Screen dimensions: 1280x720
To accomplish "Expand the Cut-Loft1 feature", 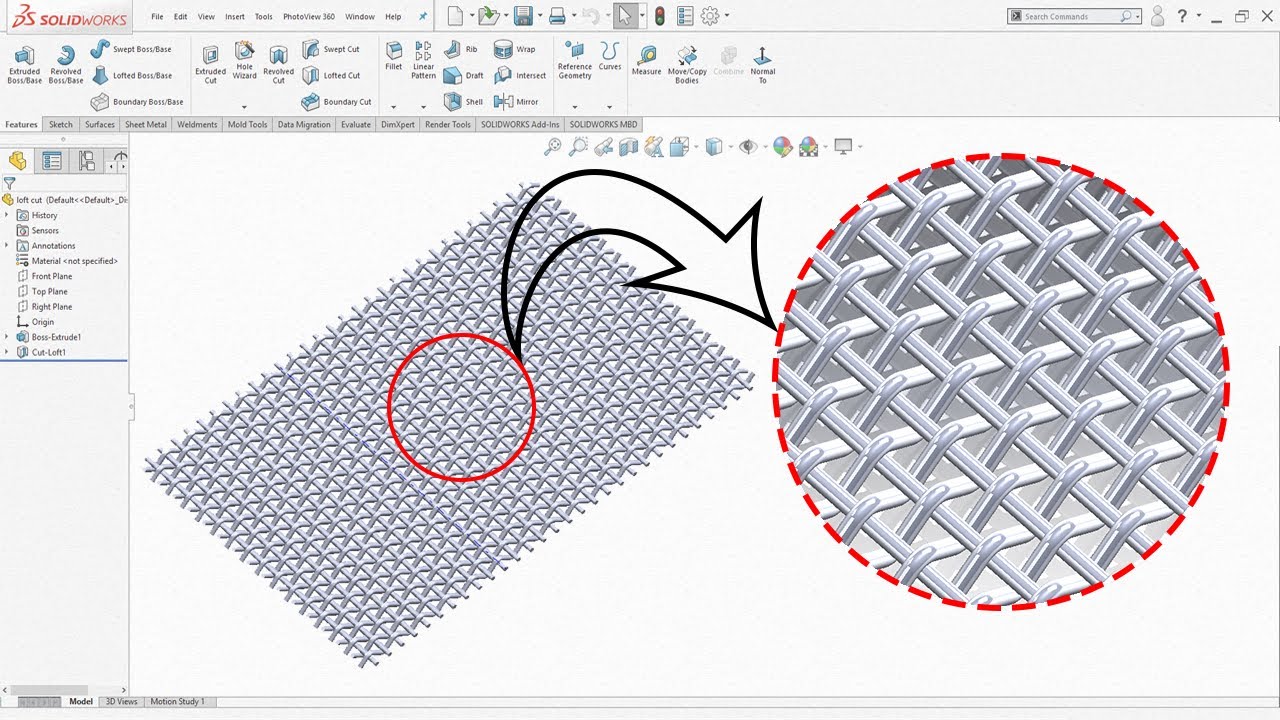I will 7,352.
